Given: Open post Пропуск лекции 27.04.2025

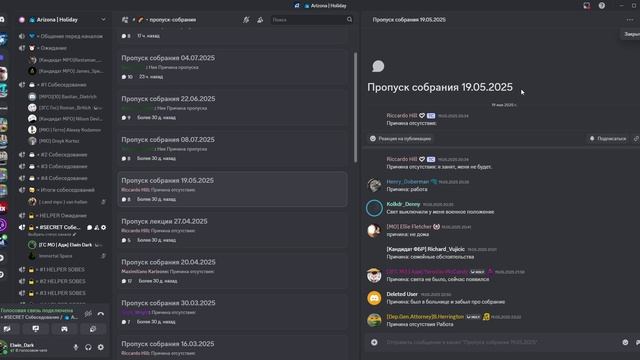Looking at the screenshot, I should point(232,230).
